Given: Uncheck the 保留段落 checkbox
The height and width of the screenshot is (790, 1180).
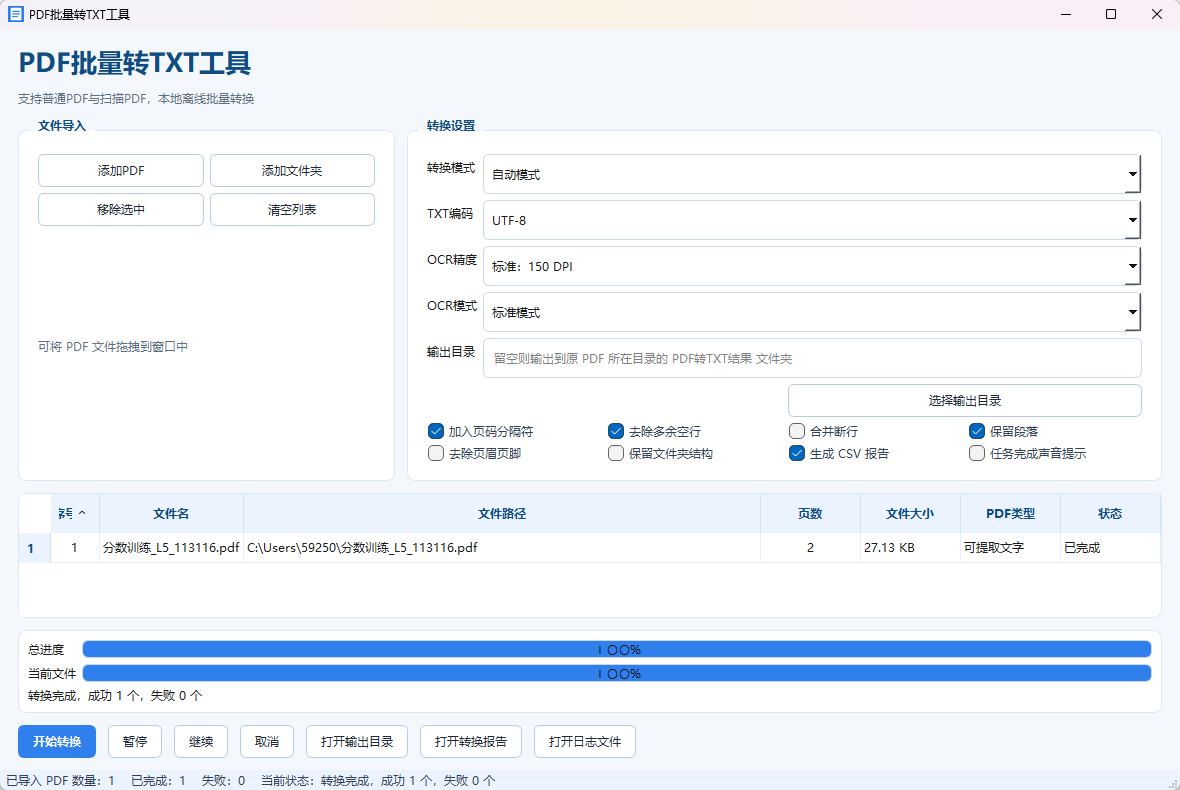Looking at the screenshot, I should tap(977, 431).
